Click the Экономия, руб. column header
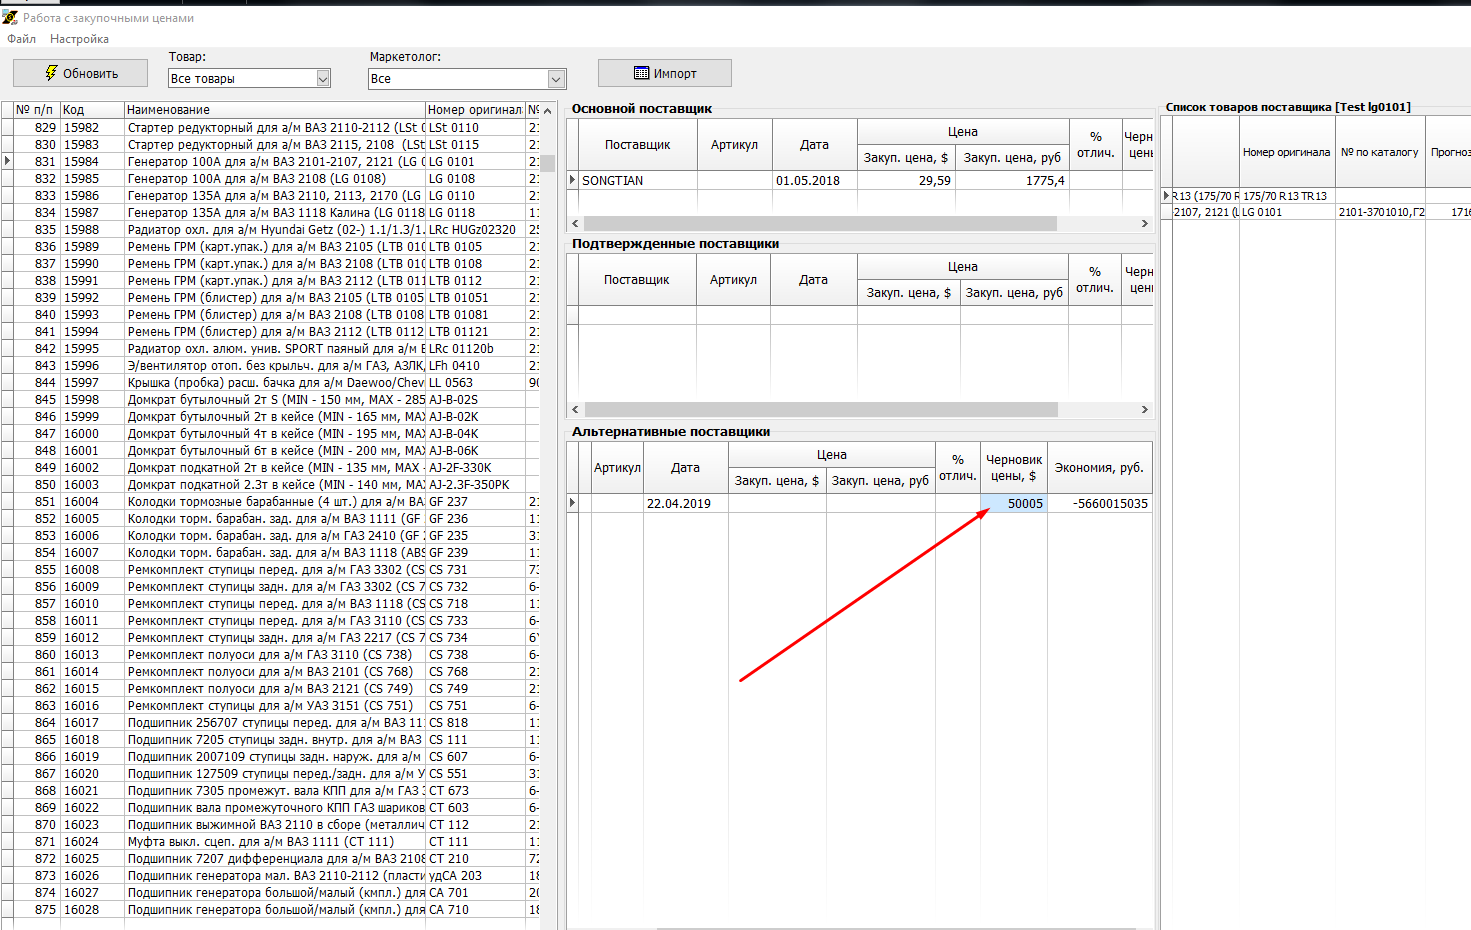The height and width of the screenshot is (930, 1471). point(1099,467)
